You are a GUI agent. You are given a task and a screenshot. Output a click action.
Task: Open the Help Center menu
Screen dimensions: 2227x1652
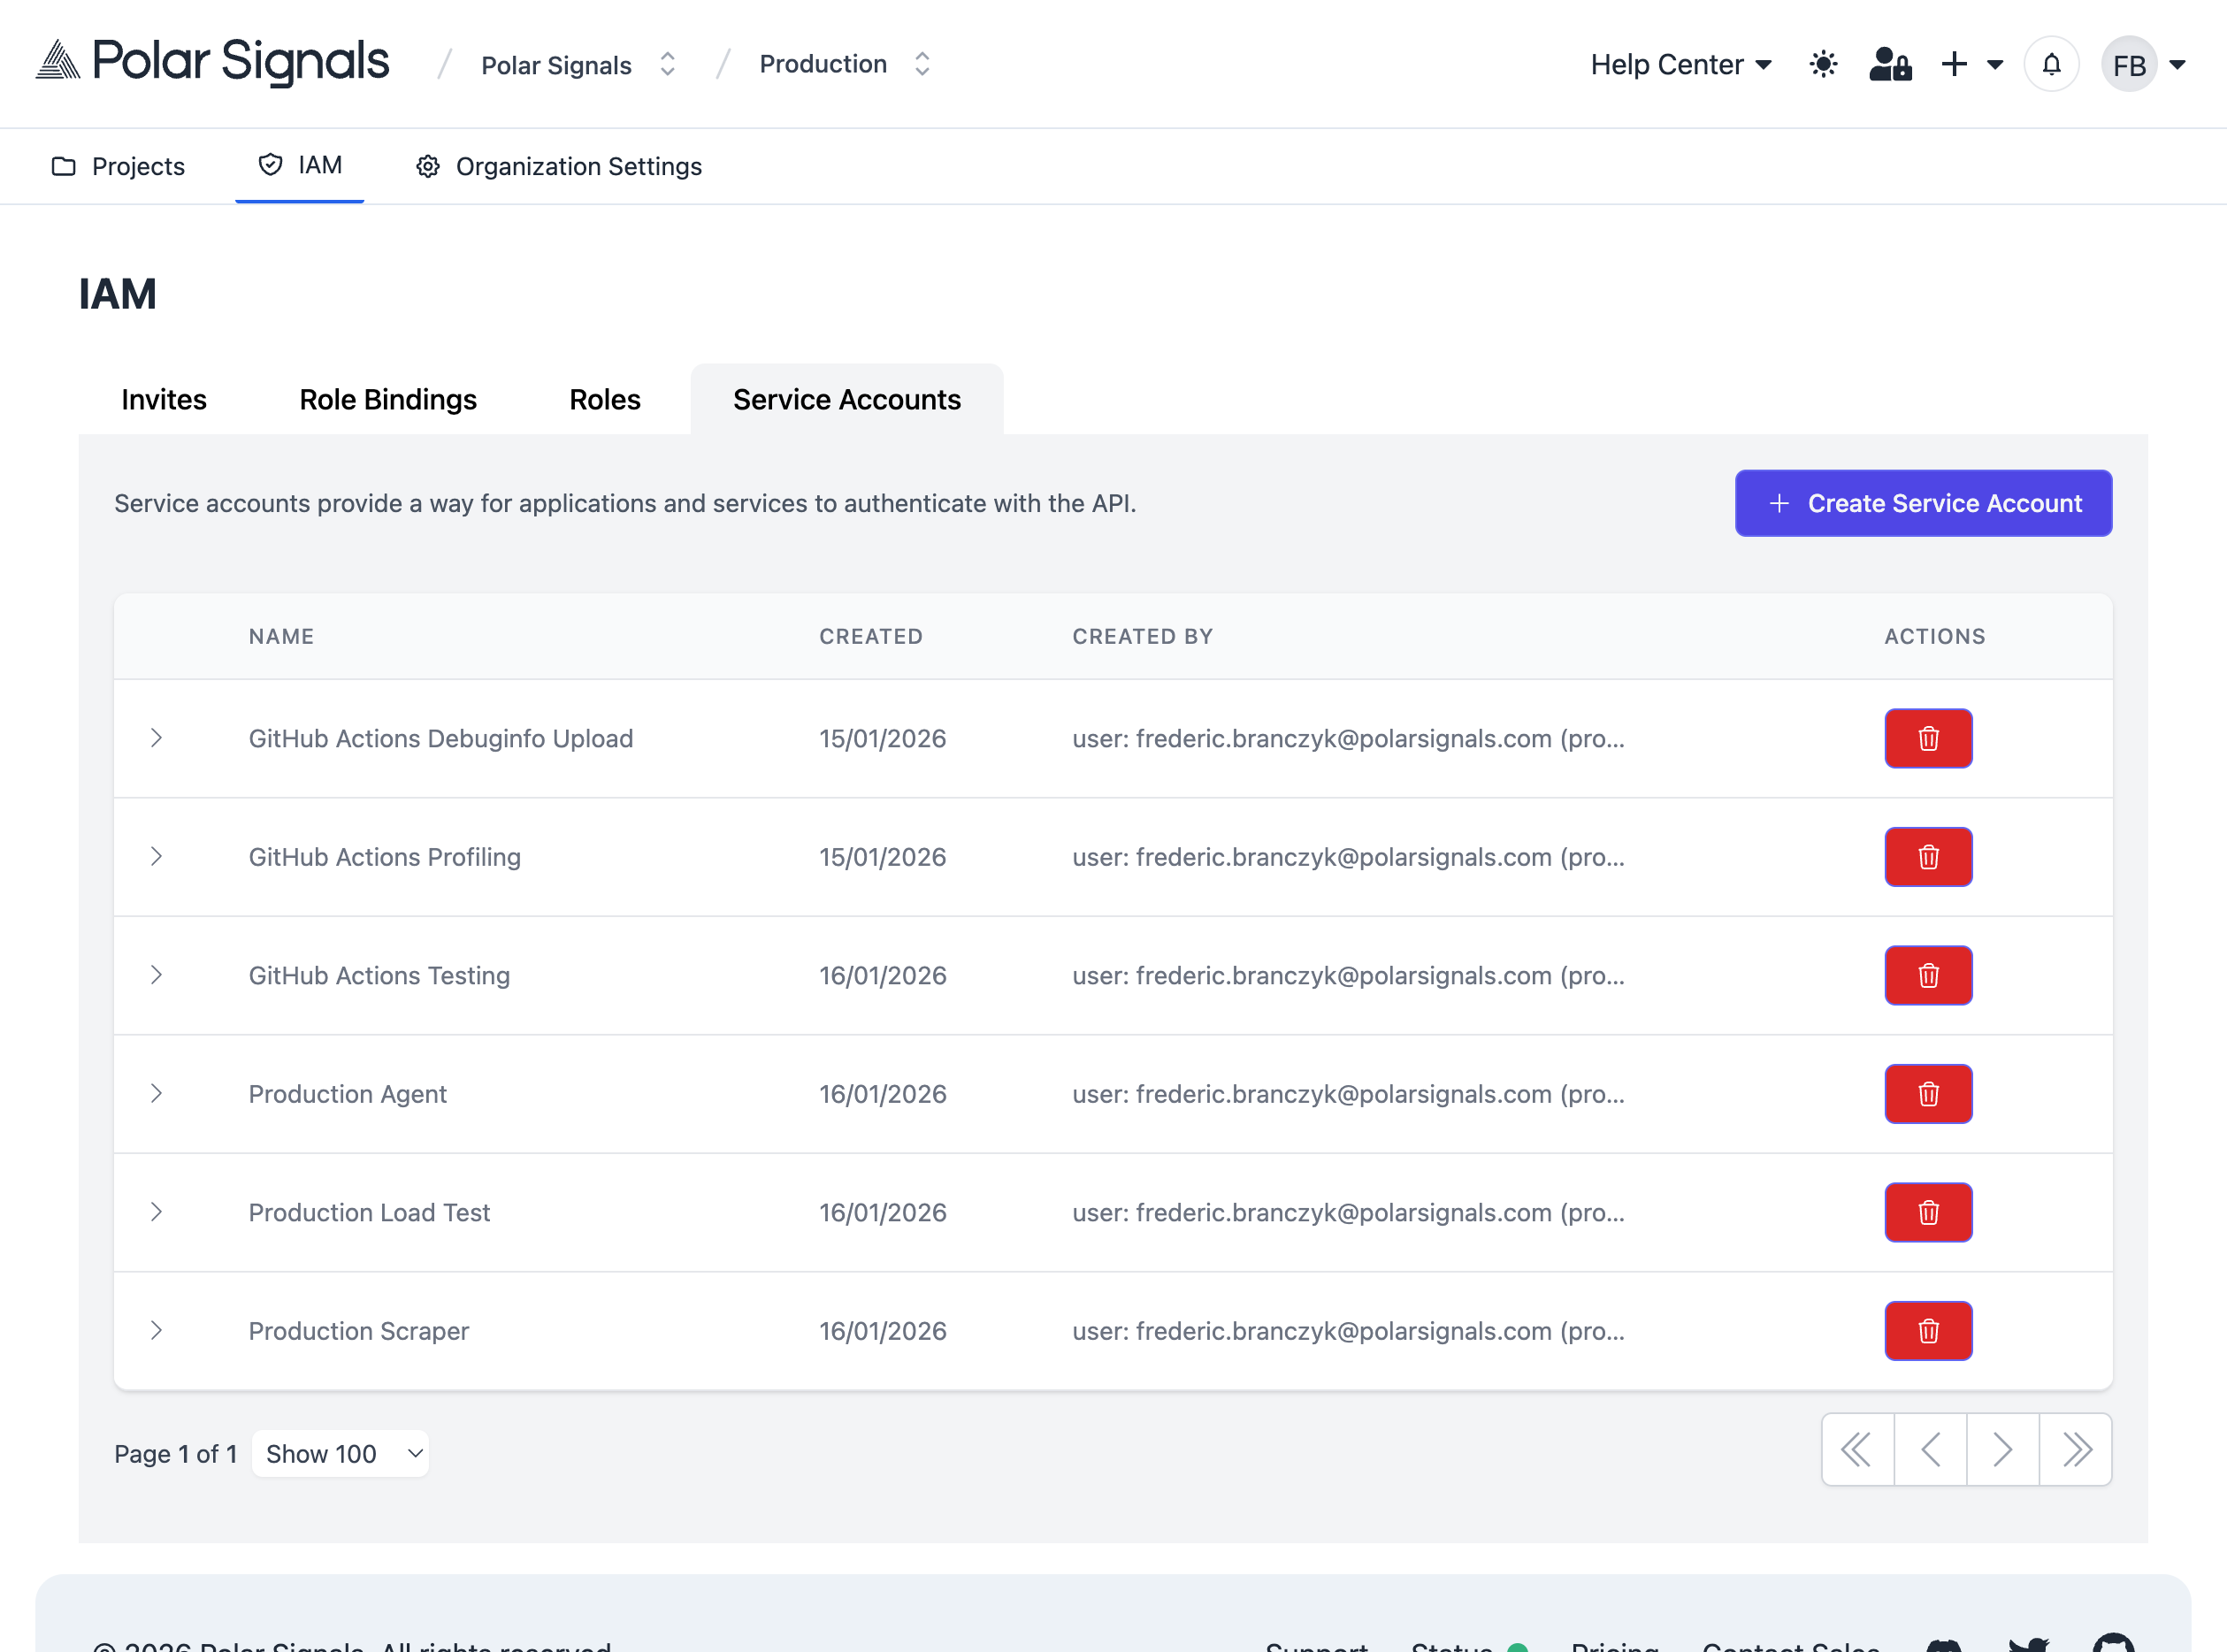(1680, 64)
